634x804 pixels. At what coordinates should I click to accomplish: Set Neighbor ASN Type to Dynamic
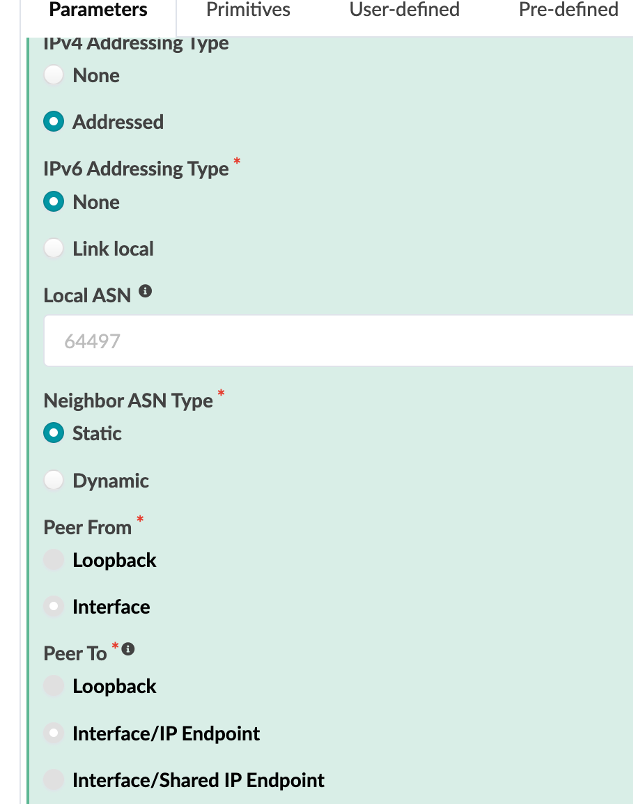pos(54,481)
